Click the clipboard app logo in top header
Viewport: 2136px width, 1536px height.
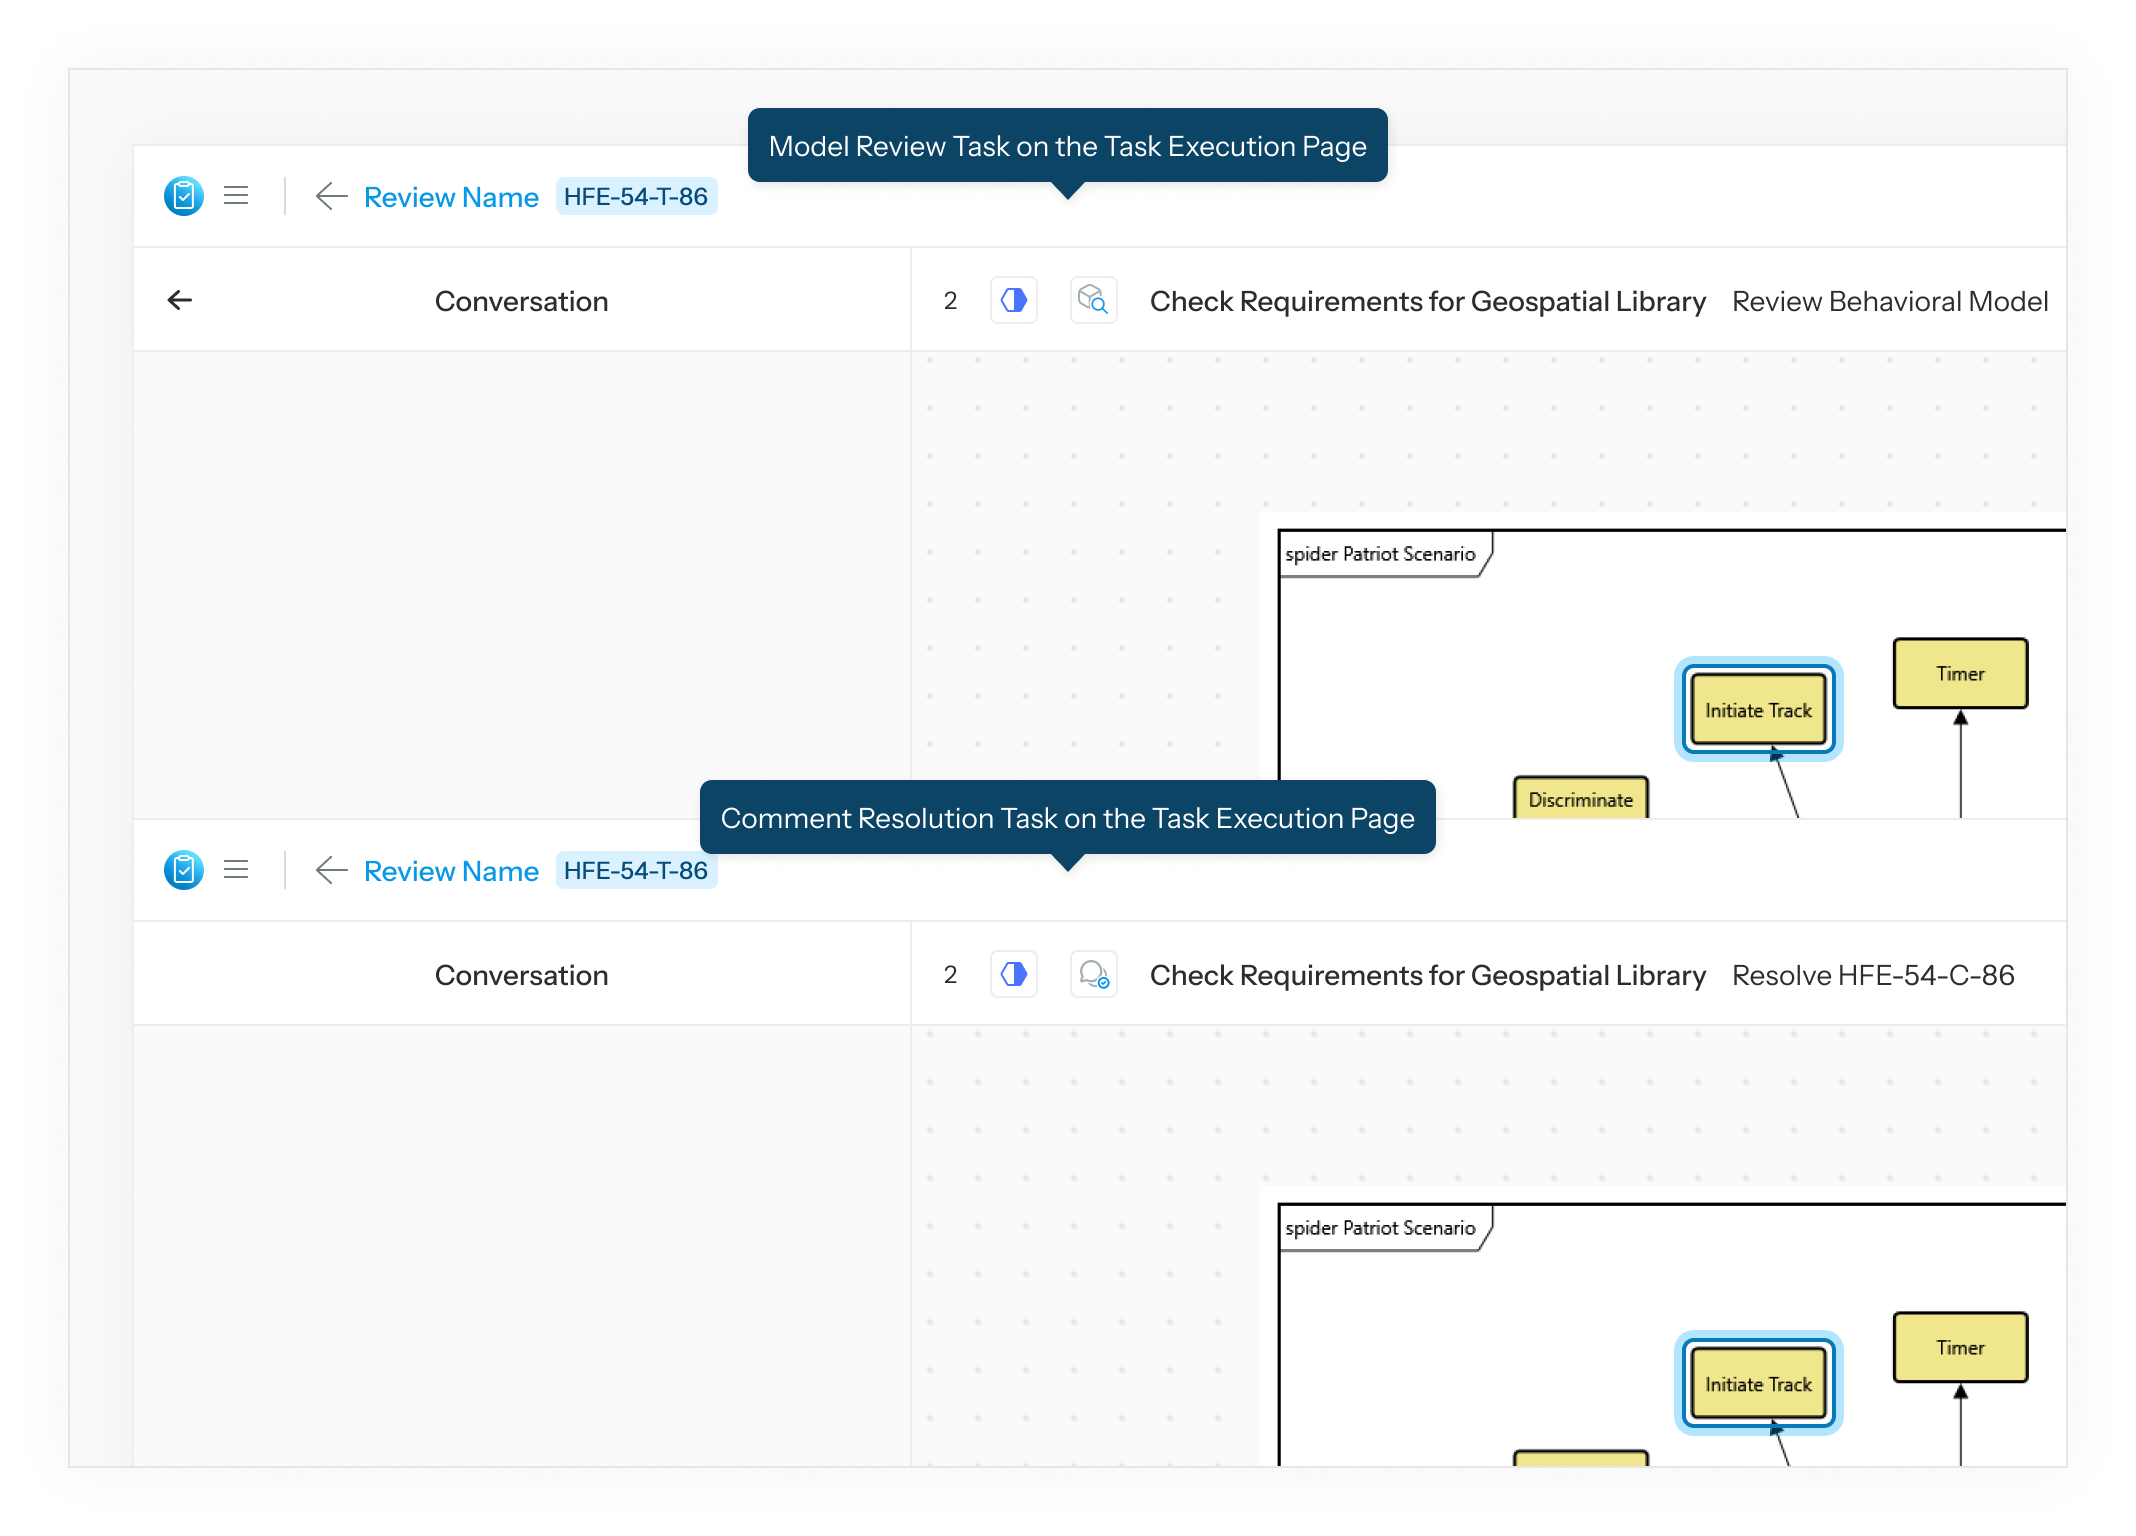click(x=184, y=196)
